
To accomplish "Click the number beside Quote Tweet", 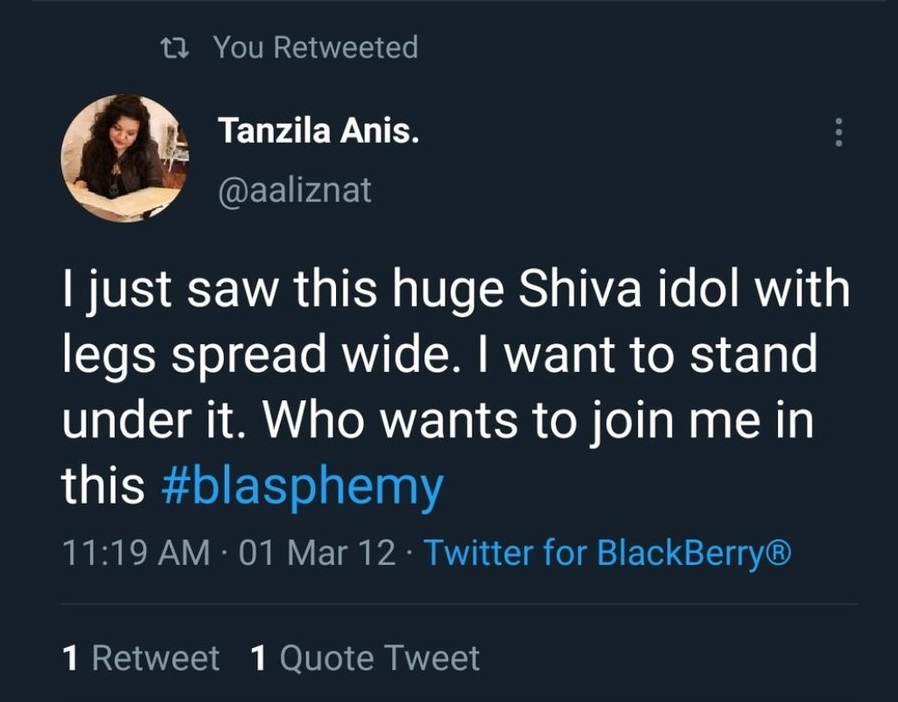I will click(x=258, y=658).
